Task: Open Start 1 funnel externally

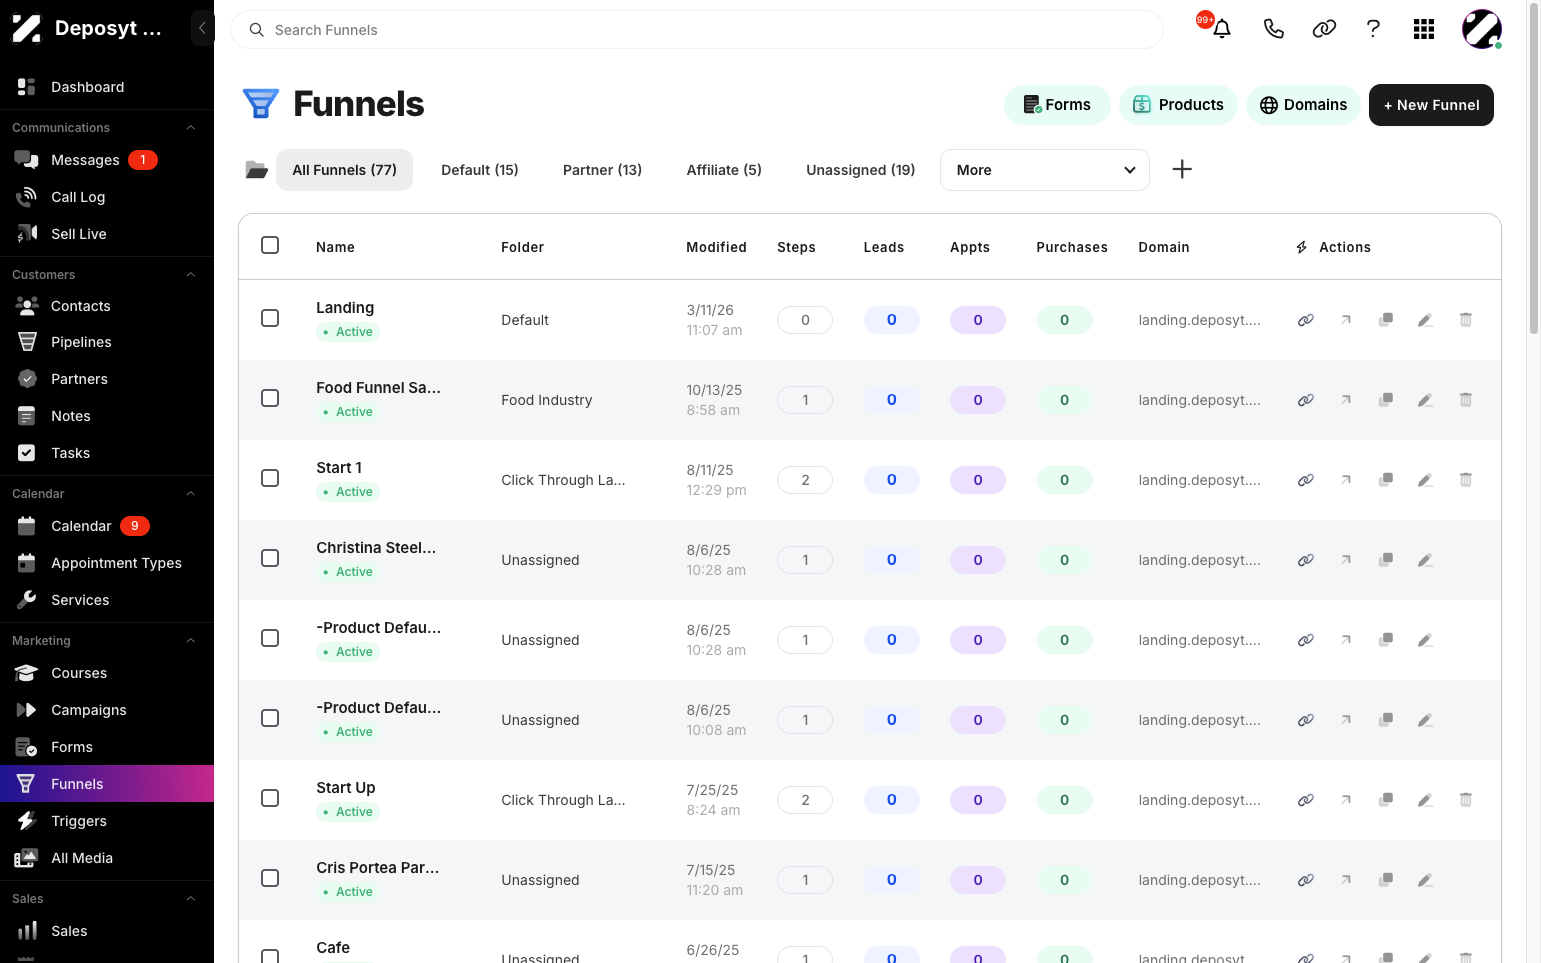Action: click(1346, 480)
